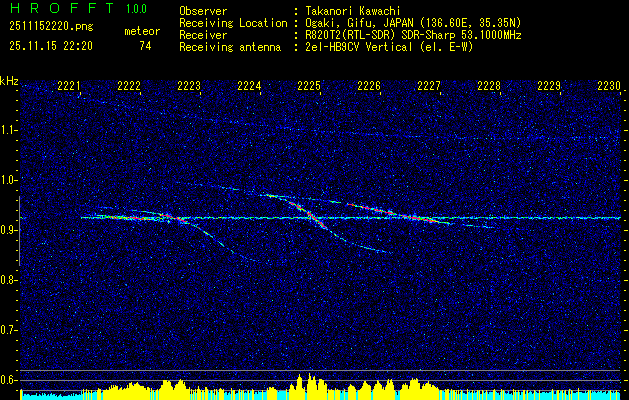Click the Observer field label
Image resolution: width=629 pixels, height=400 pixels.
click(x=203, y=11)
